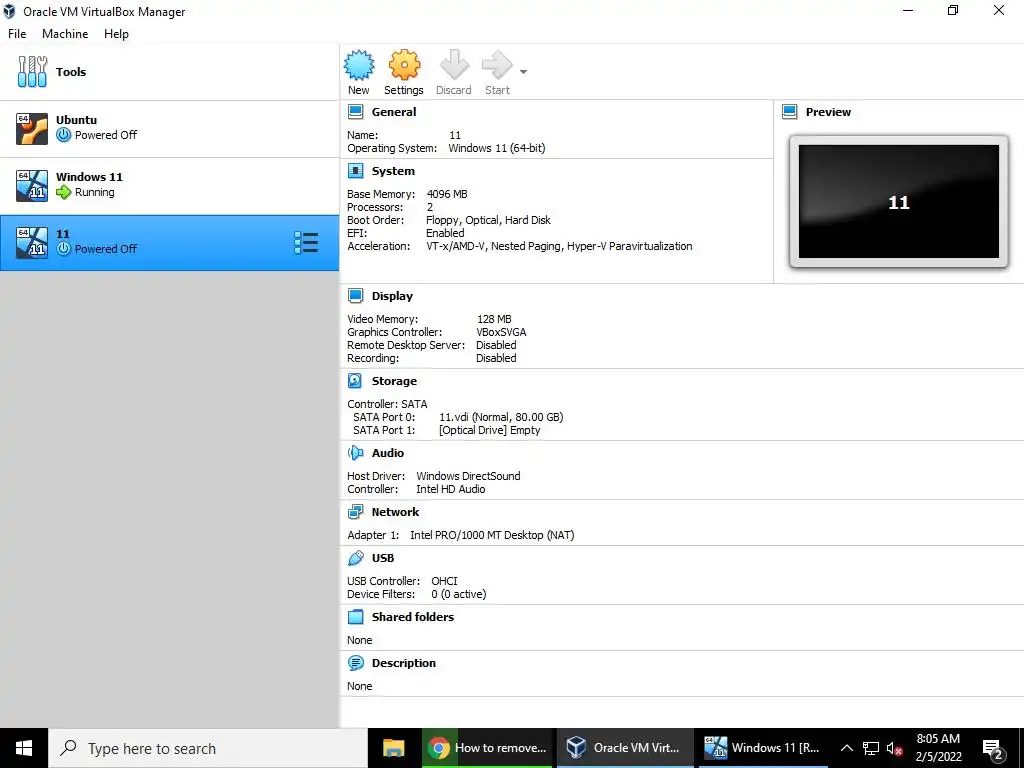Open the Description heading link
The image size is (1024, 768).
[x=404, y=663]
